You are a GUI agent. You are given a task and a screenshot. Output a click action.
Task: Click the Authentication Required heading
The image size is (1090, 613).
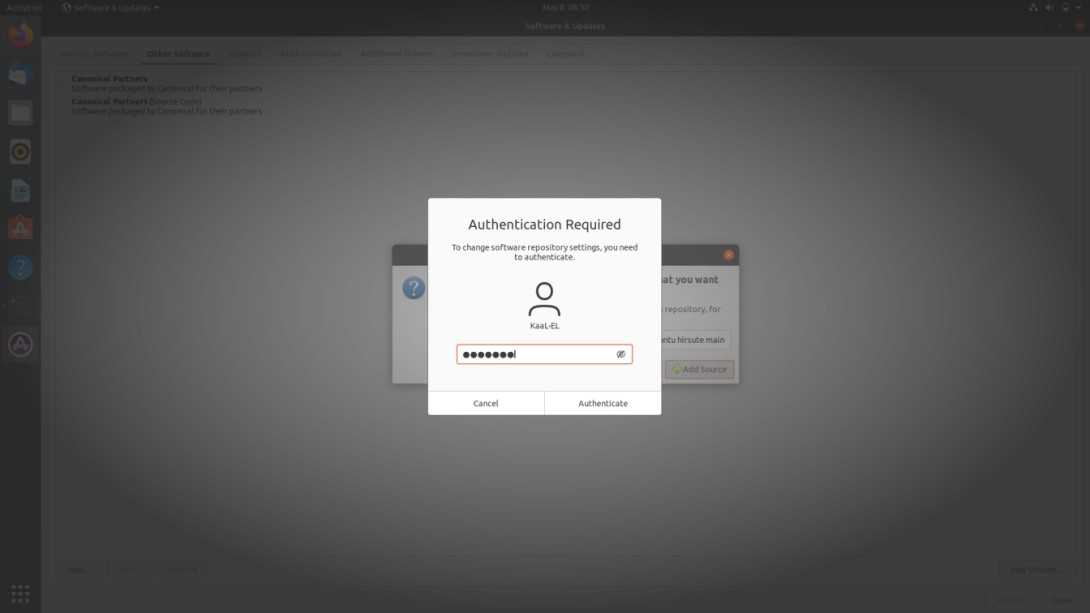pos(544,224)
